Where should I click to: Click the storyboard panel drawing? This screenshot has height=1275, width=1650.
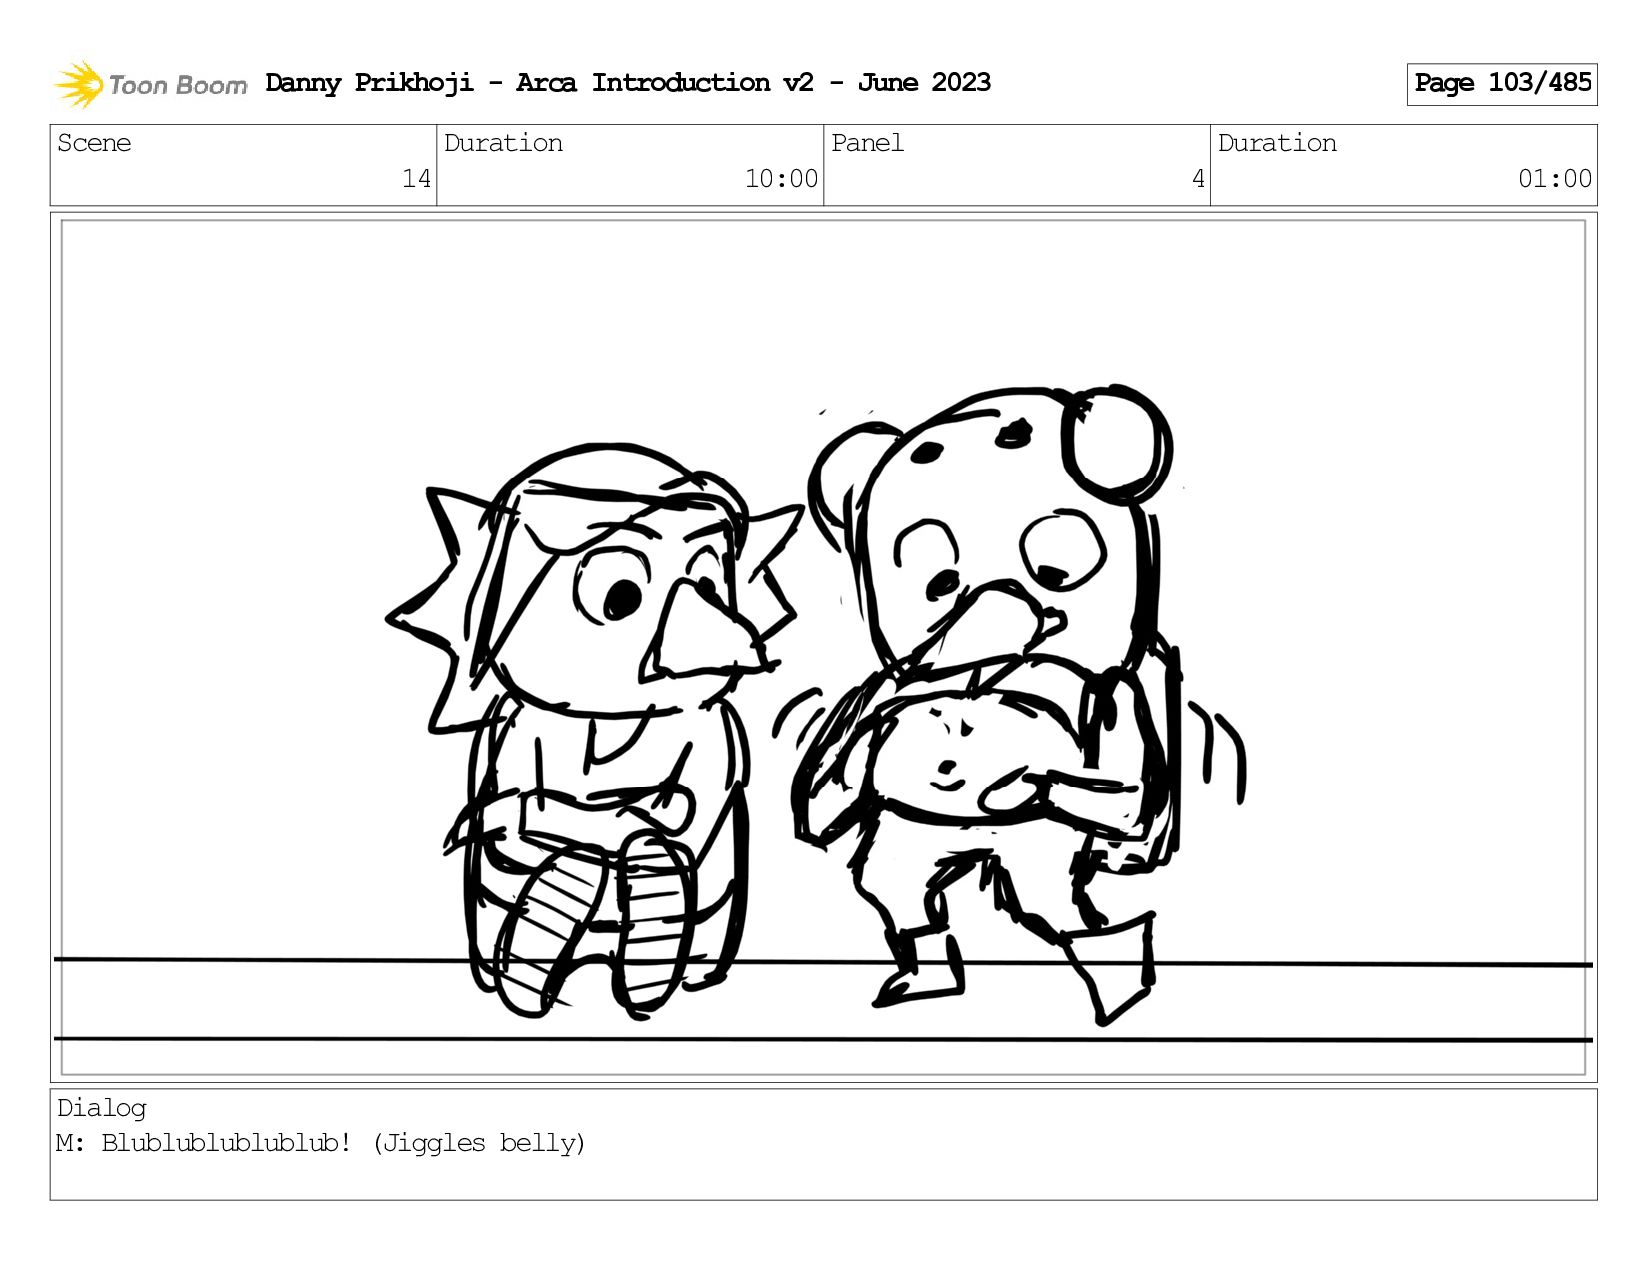pos(823,647)
